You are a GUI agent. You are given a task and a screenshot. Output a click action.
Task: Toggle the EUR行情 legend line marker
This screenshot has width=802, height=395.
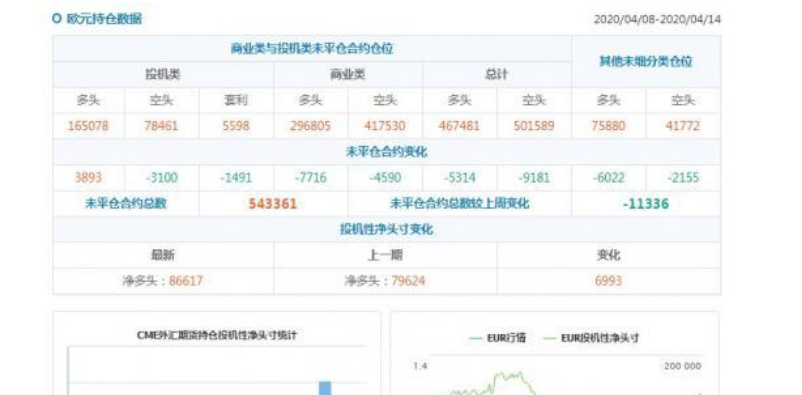476,338
